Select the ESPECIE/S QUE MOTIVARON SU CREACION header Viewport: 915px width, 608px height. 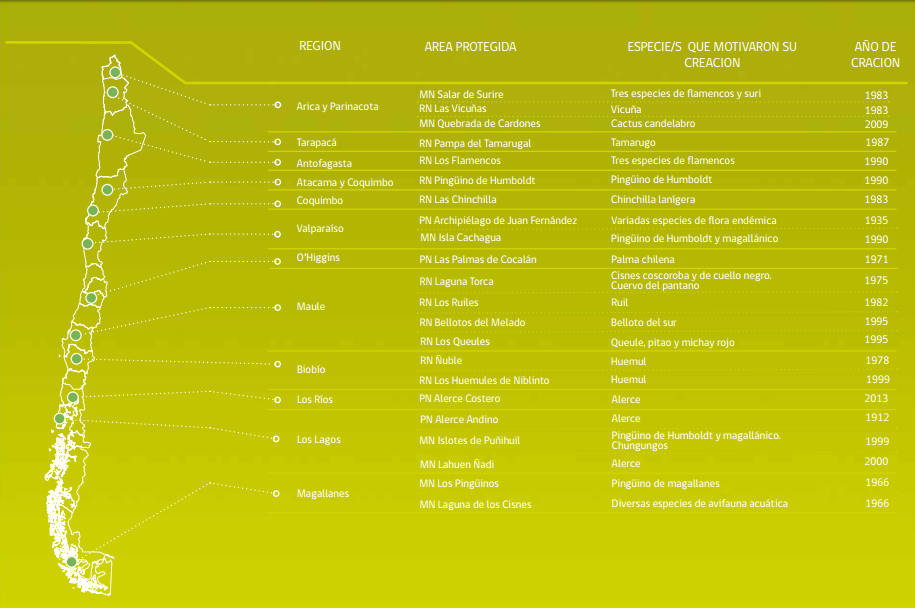712,54
